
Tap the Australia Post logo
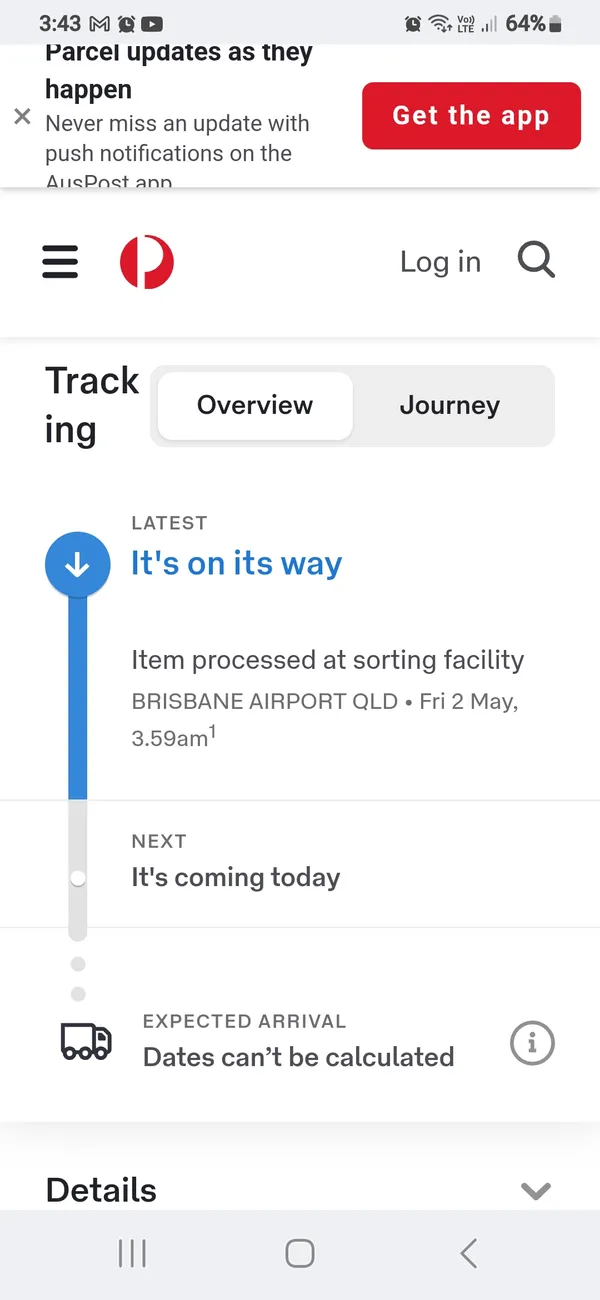click(147, 262)
